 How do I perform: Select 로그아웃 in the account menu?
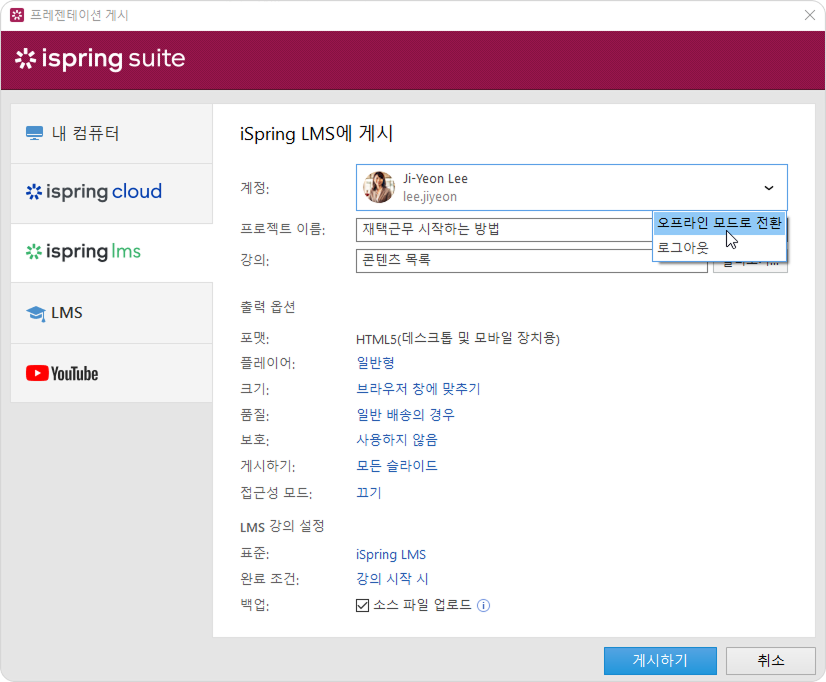tap(683, 247)
